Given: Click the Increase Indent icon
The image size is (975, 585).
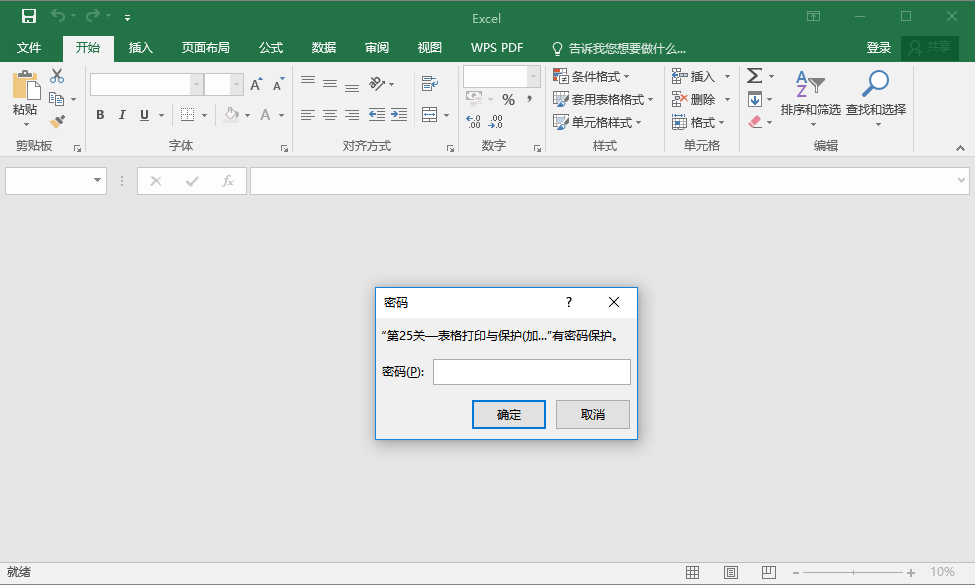Looking at the screenshot, I should pyautogui.click(x=399, y=115).
